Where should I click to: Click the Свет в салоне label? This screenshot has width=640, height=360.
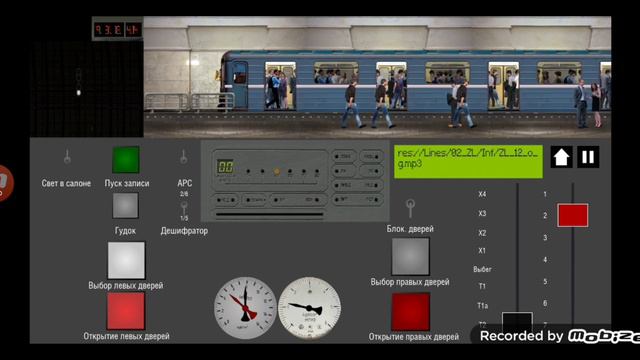(x=66, y=183)
